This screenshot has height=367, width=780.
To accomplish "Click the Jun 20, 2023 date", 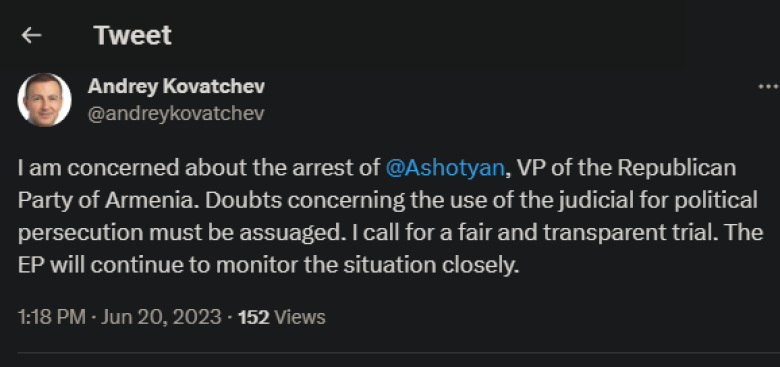I will pyautogui.click(x=161, y=317).
